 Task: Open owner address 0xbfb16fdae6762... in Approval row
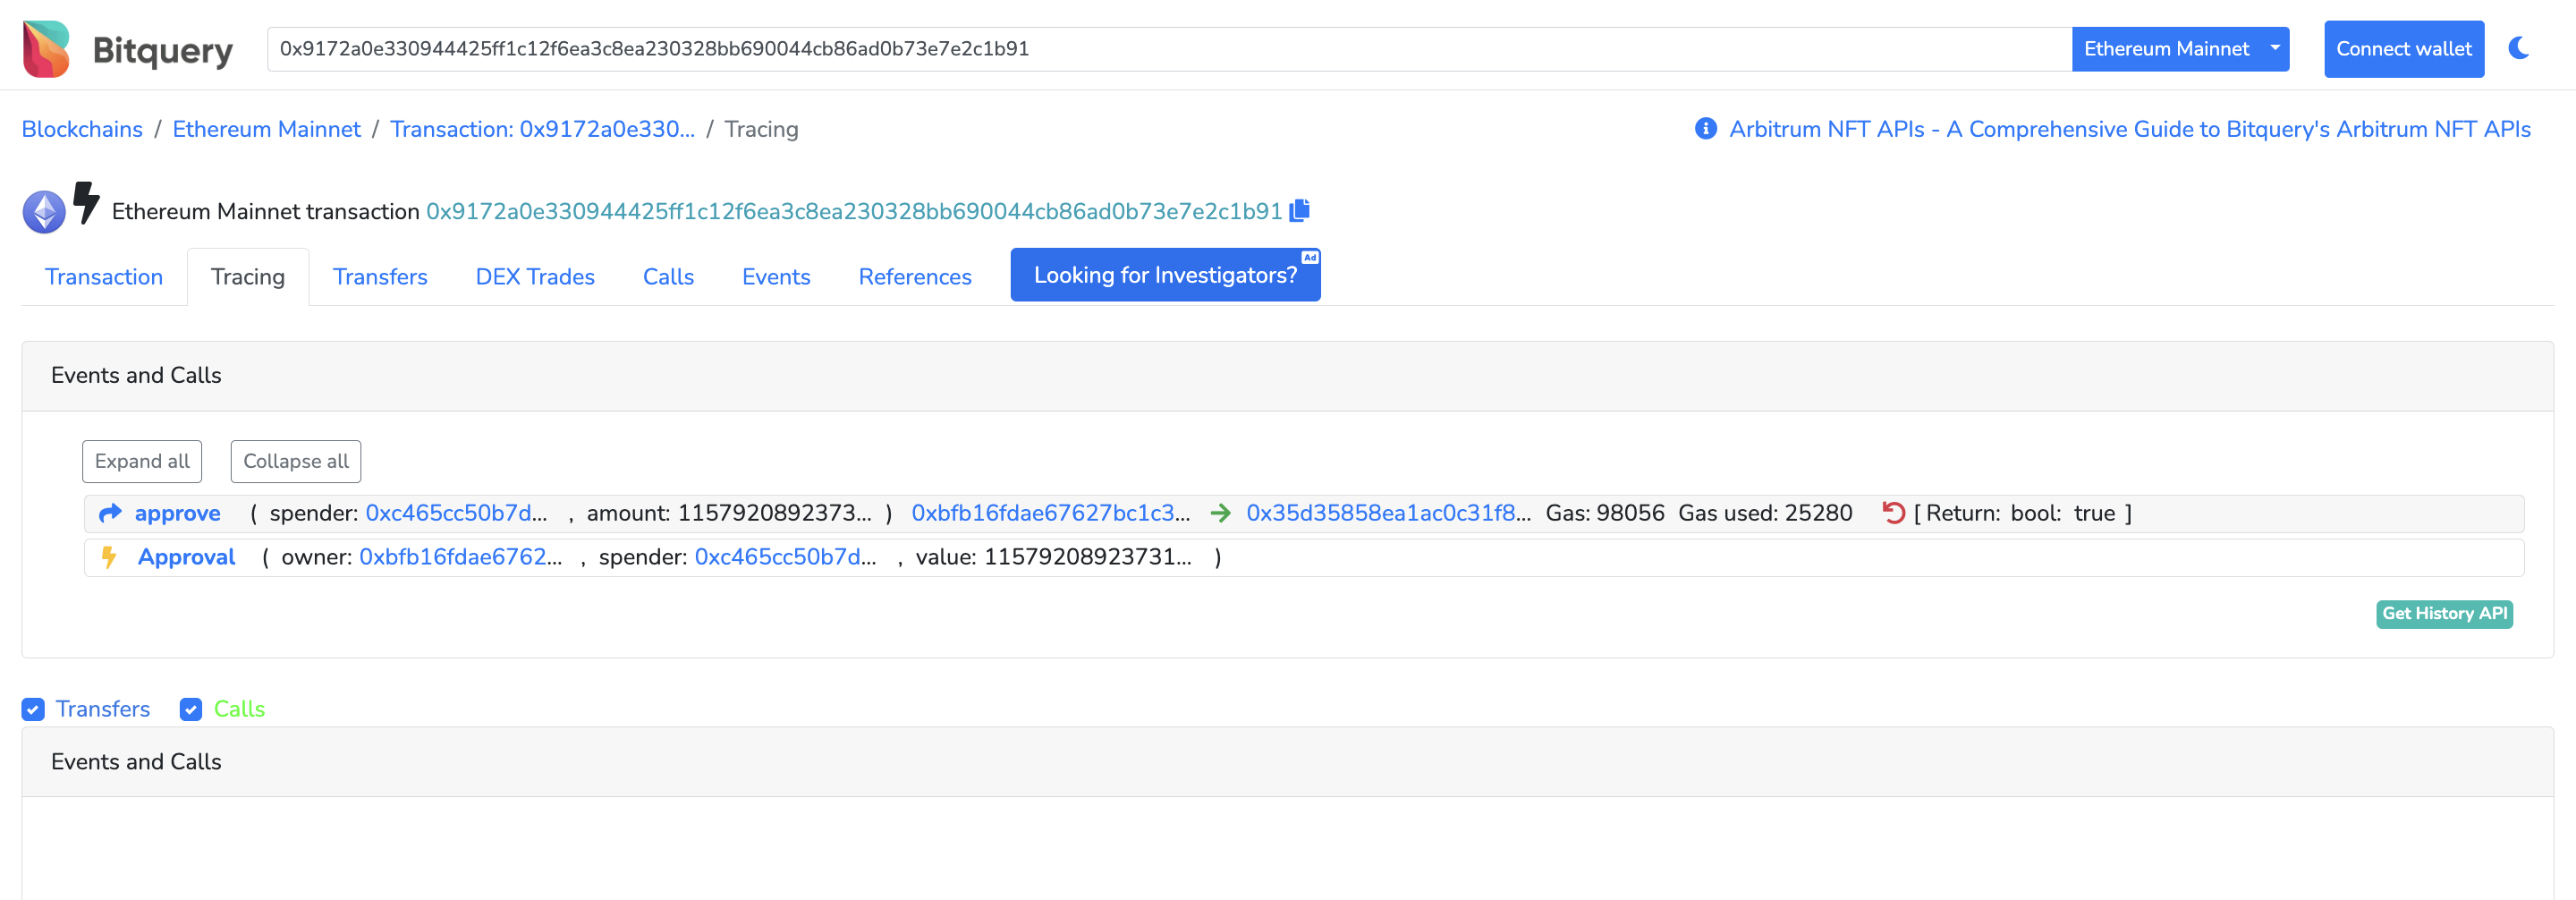(x=461, y=557)
